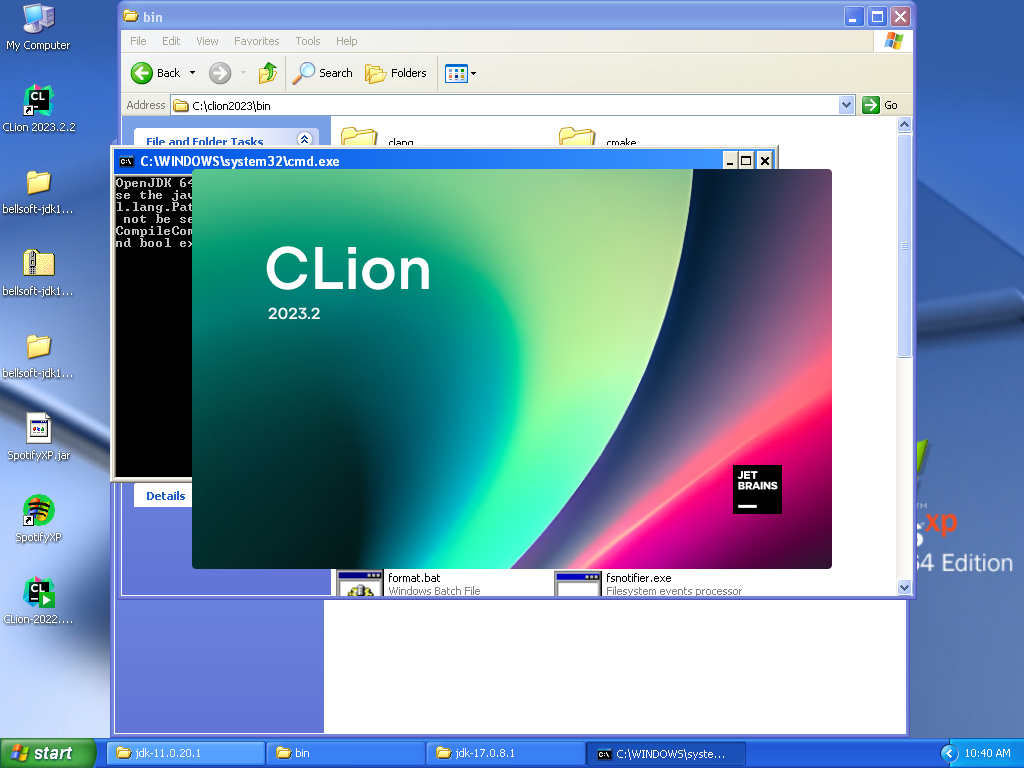Click the Start button
Screen dimensions: 1024x768
point(48,753)
